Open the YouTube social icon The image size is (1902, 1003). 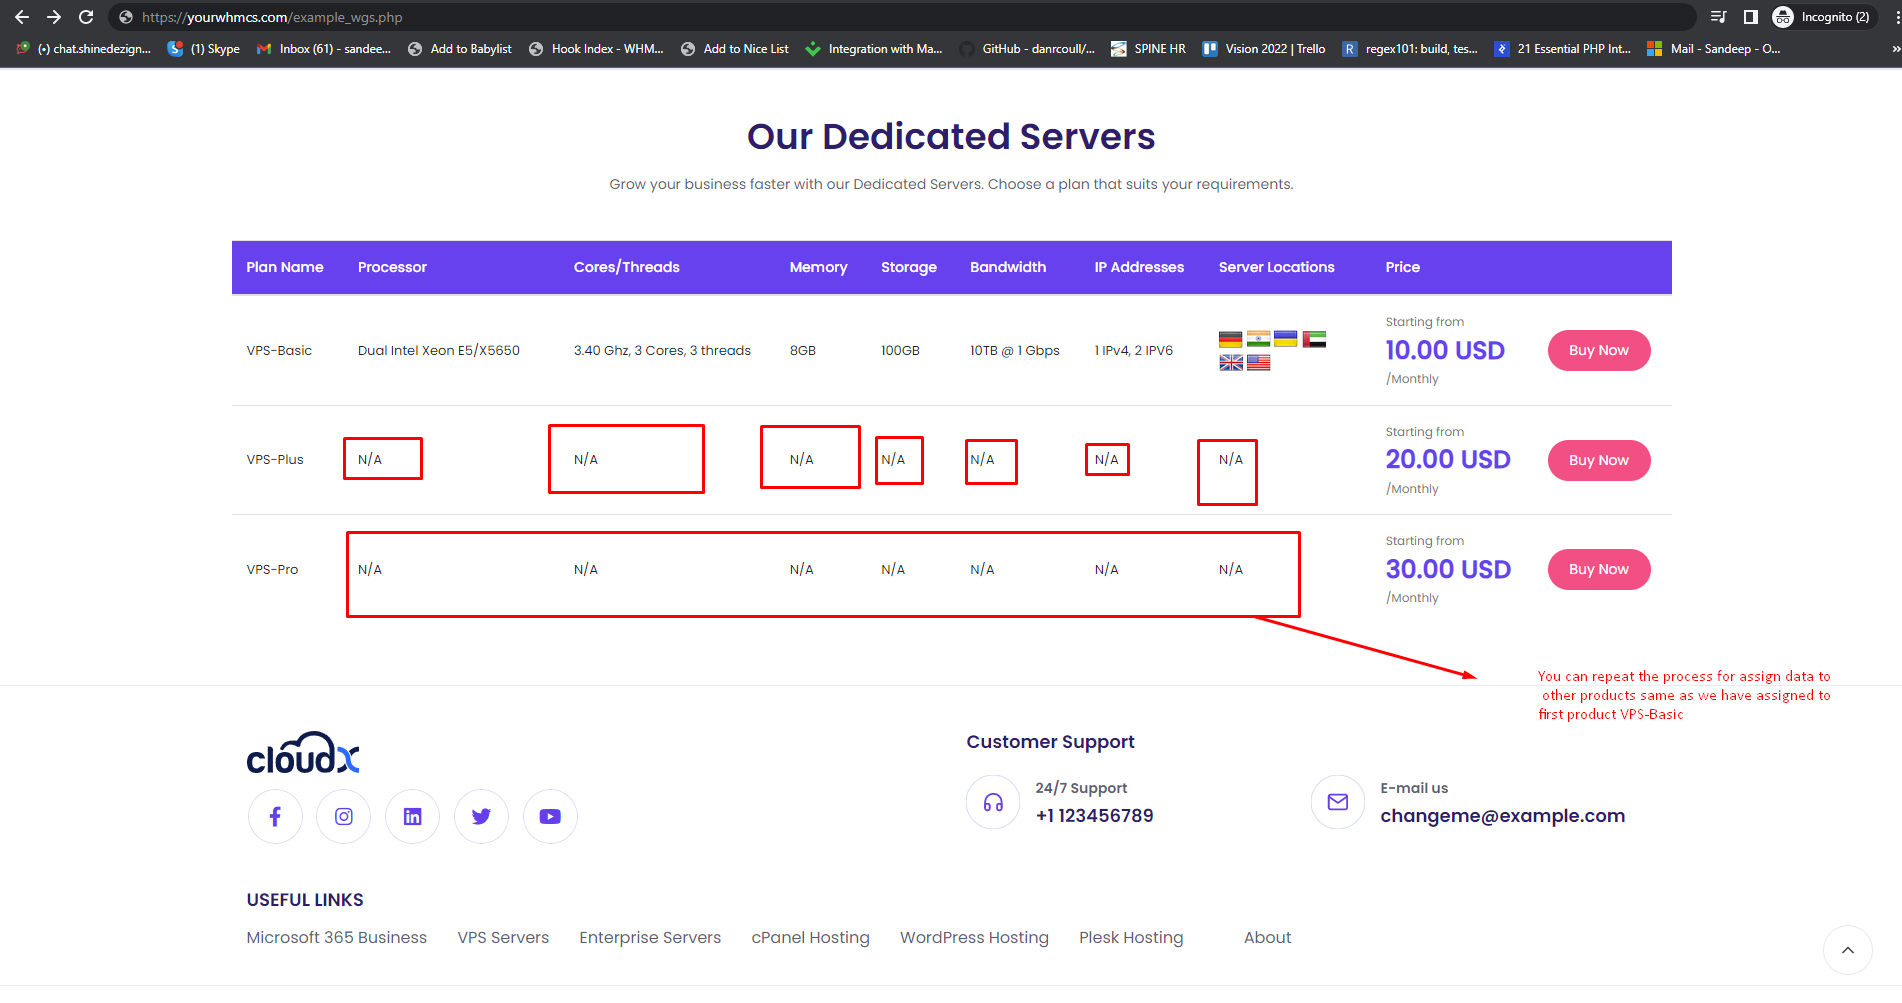click(550, 816)
